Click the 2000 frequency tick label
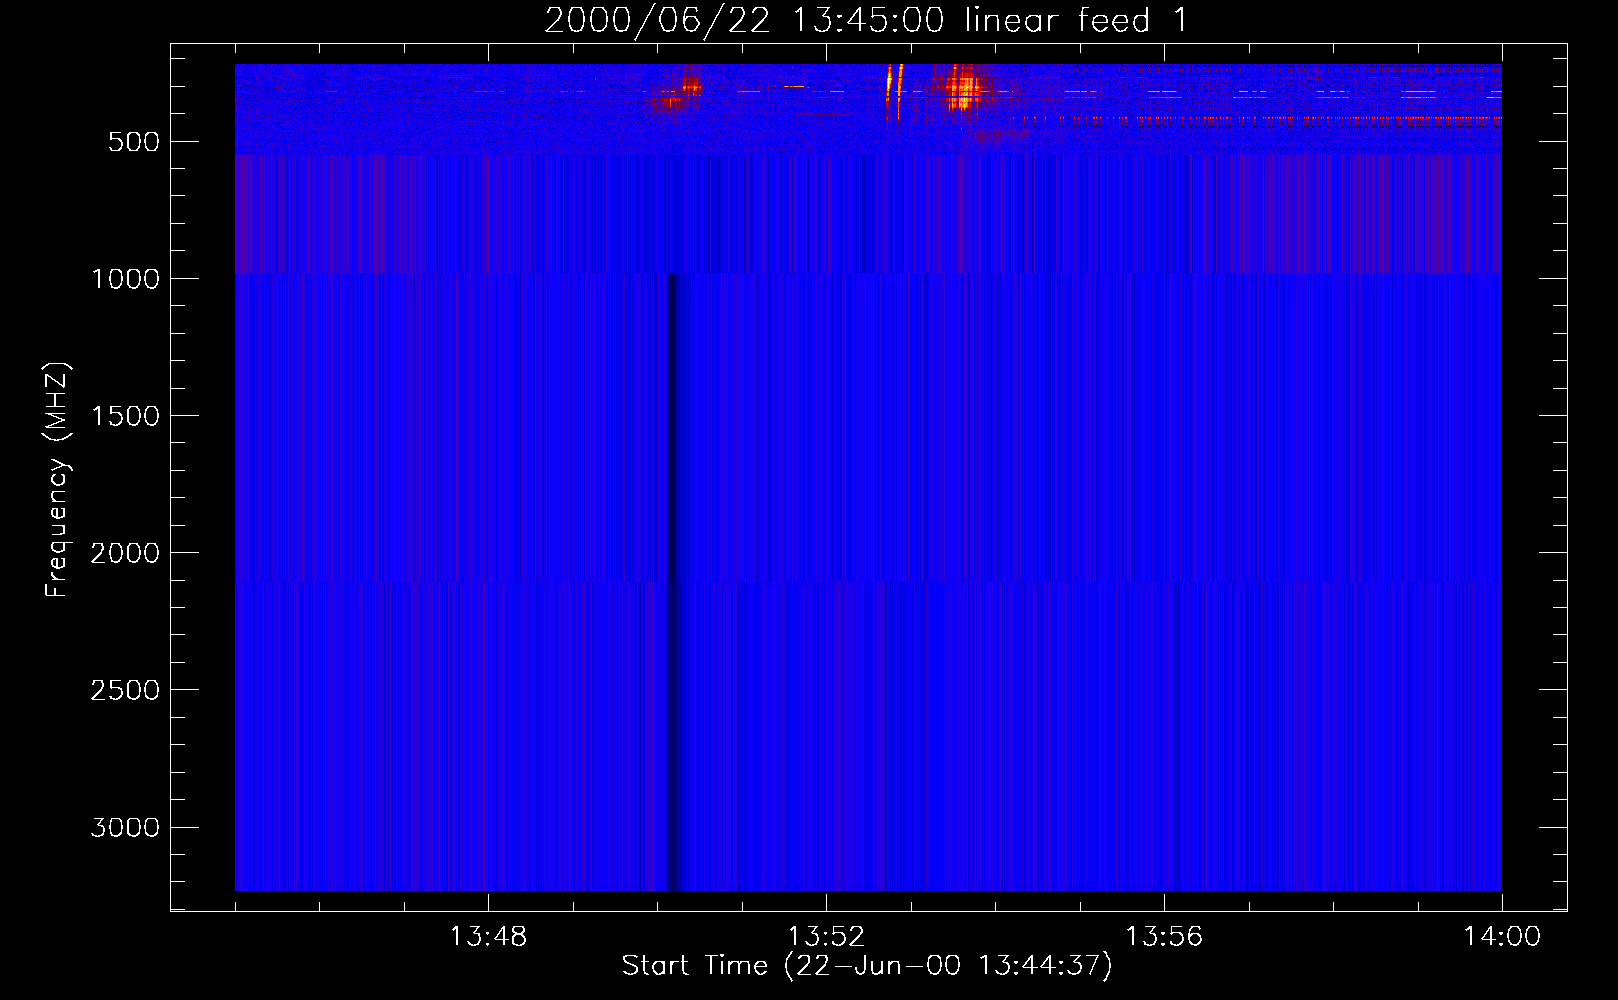 [125, 553]
